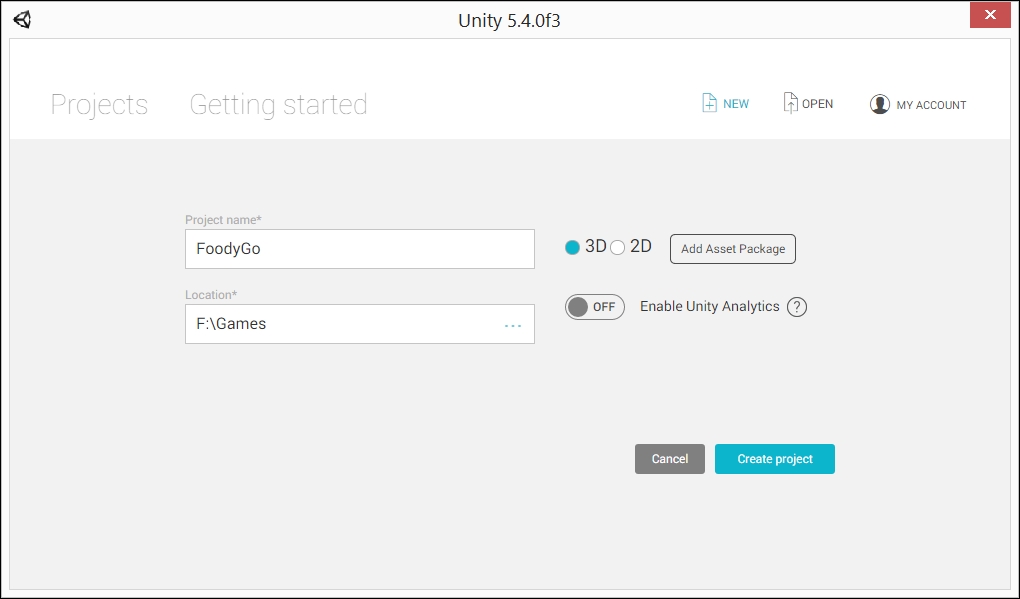Screen dimensions: 1020x599
Task: Click the My Account avatar icon
Action: tap(879, 104)
